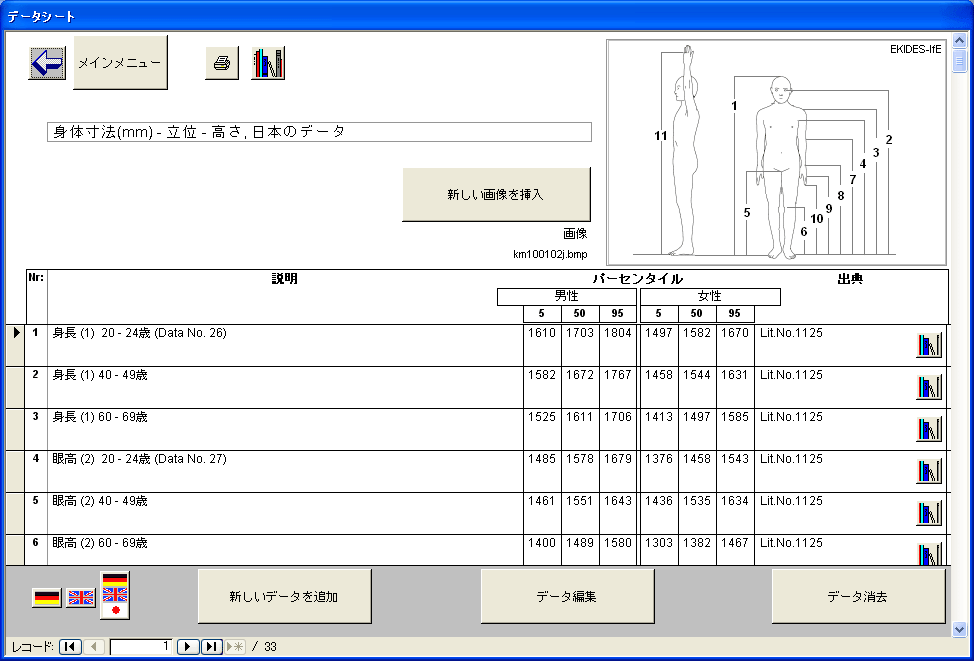The height and width of the screenshot is (661, 974).
Task: Click the 新しい画像を挿入 button
Action: tap(496, 194)
